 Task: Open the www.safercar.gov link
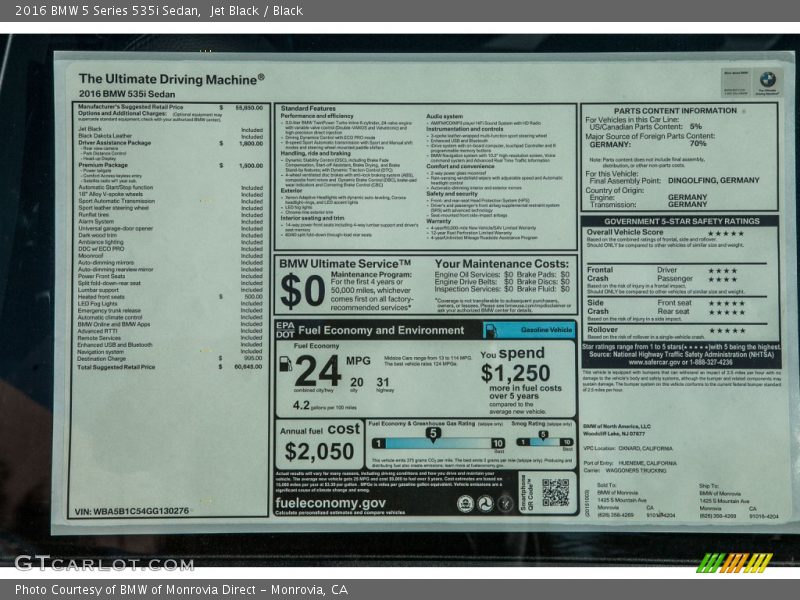coord(656,362)
